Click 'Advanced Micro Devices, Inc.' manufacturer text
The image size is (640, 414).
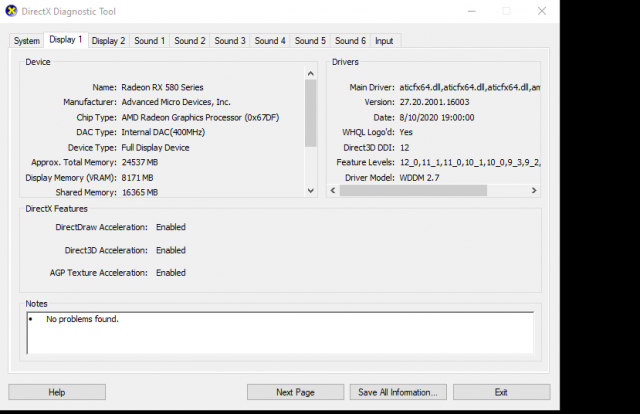(x=176, y=102)
